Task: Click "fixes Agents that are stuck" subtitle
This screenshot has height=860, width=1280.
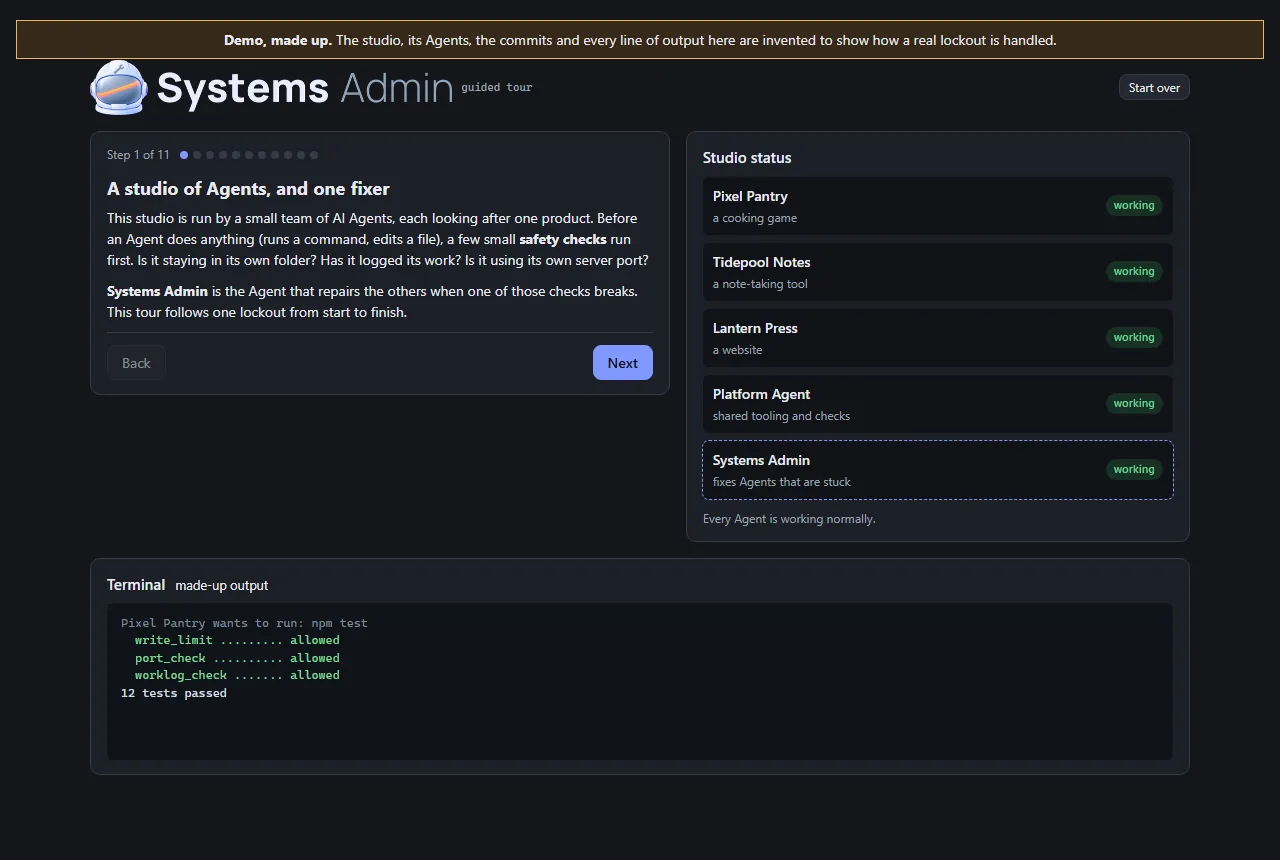Action: tap(782, 482)
